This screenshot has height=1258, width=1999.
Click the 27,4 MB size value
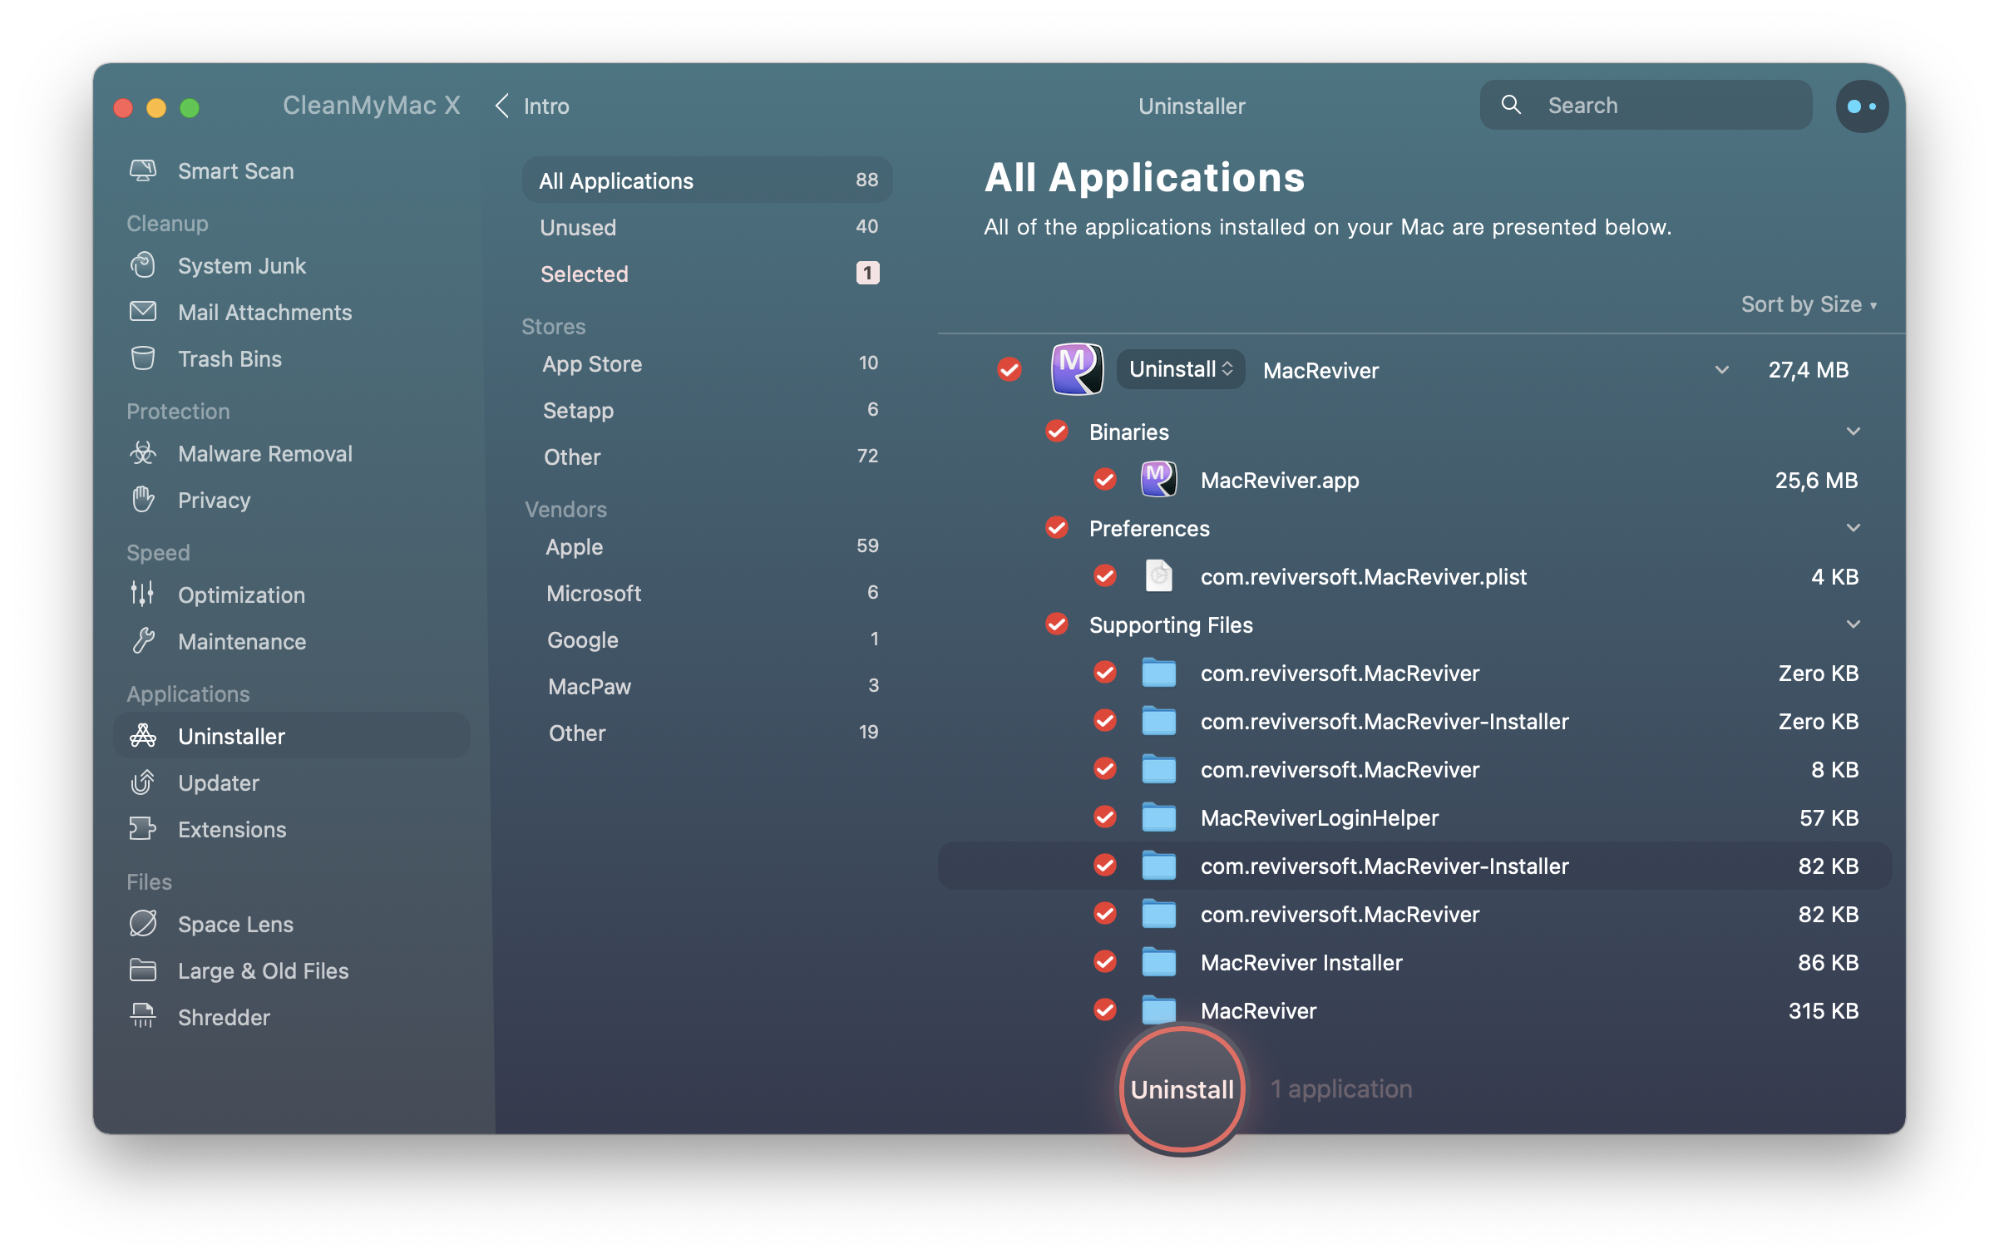pyautogui.click(x=1808, y=370)
